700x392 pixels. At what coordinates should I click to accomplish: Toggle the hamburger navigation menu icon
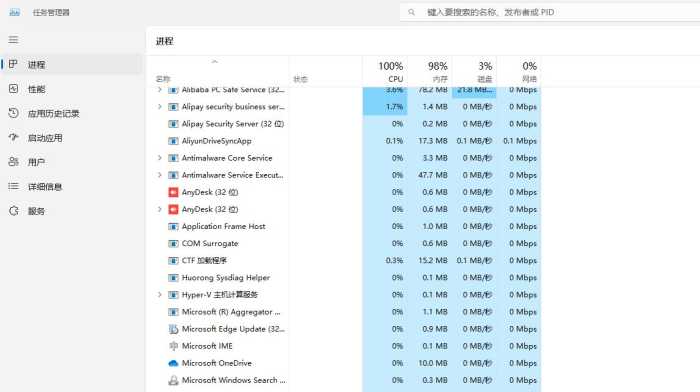pyautogui.click(x=13, y=40)
